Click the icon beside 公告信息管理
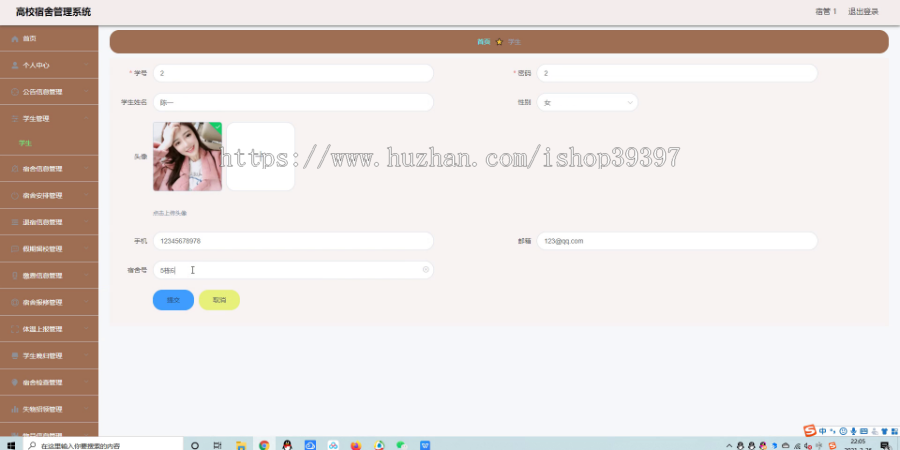The height and width of the screenshot is (450, 900). click(15, 92)
